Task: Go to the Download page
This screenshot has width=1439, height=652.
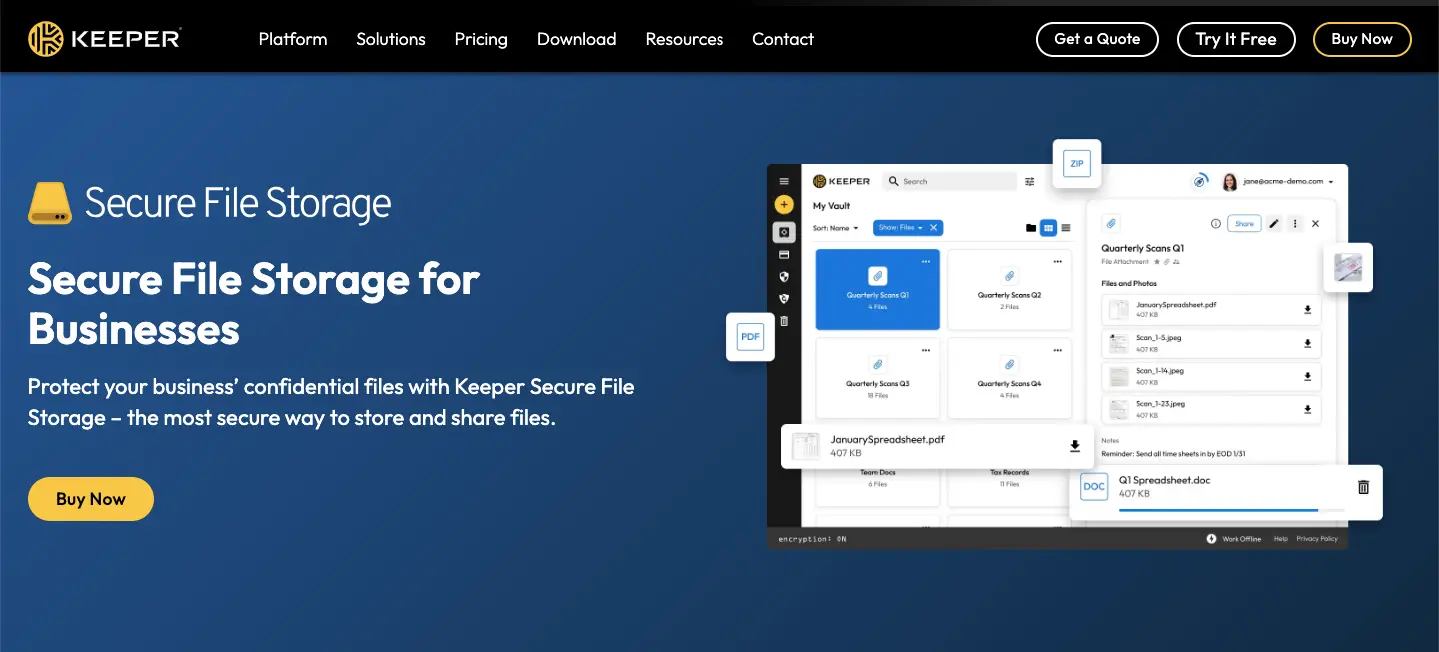Action: tap(577, 39)
